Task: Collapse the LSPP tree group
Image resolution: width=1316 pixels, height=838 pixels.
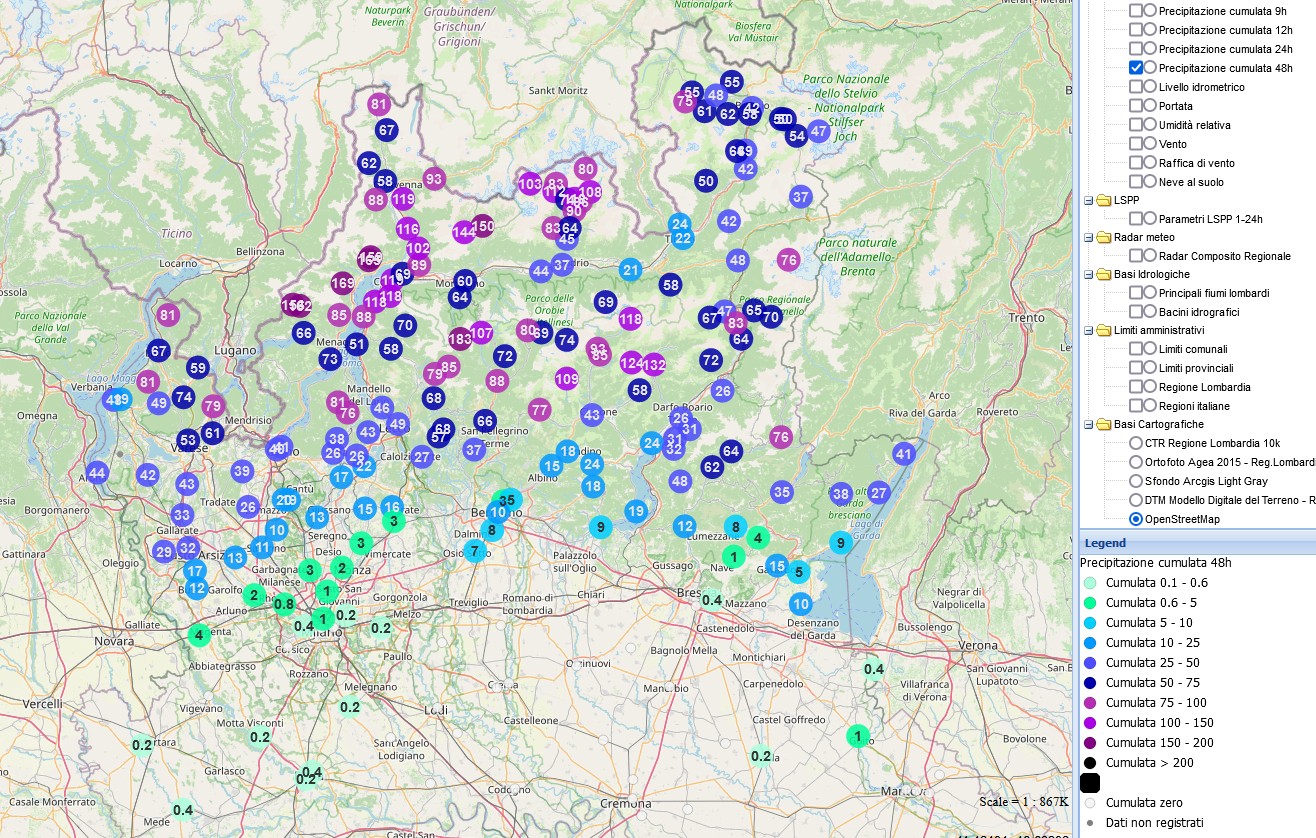Action: click(1088, 200)
